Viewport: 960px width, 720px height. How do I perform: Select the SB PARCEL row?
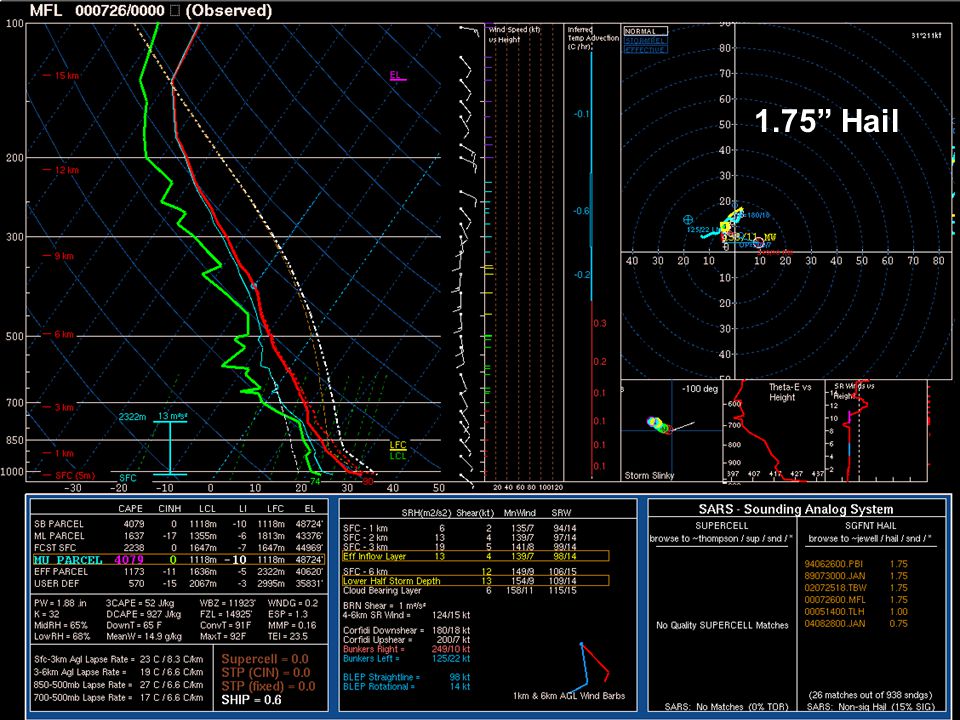178,524
